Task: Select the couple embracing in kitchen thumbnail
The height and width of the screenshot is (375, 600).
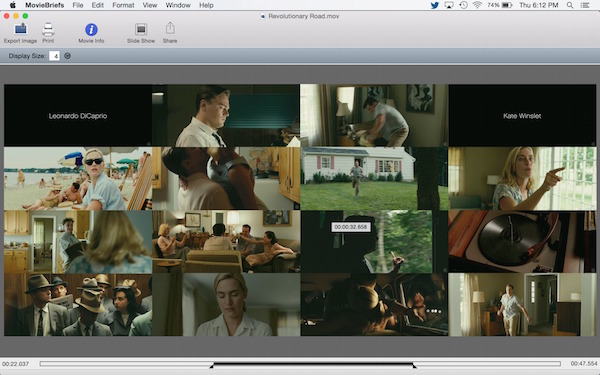Action: coord(226,179)
